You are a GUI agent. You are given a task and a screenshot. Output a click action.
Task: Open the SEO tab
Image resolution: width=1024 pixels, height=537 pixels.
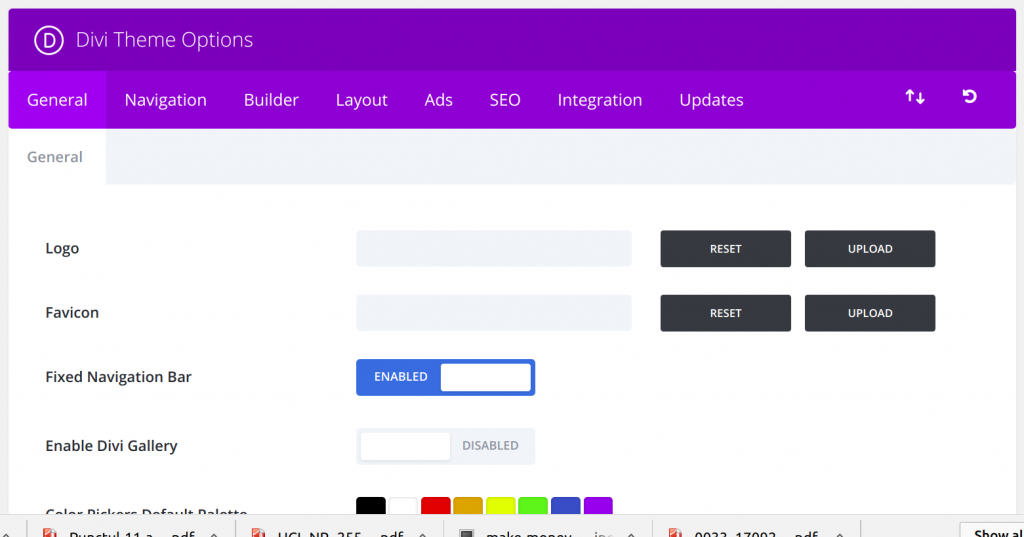coord(505,100)
